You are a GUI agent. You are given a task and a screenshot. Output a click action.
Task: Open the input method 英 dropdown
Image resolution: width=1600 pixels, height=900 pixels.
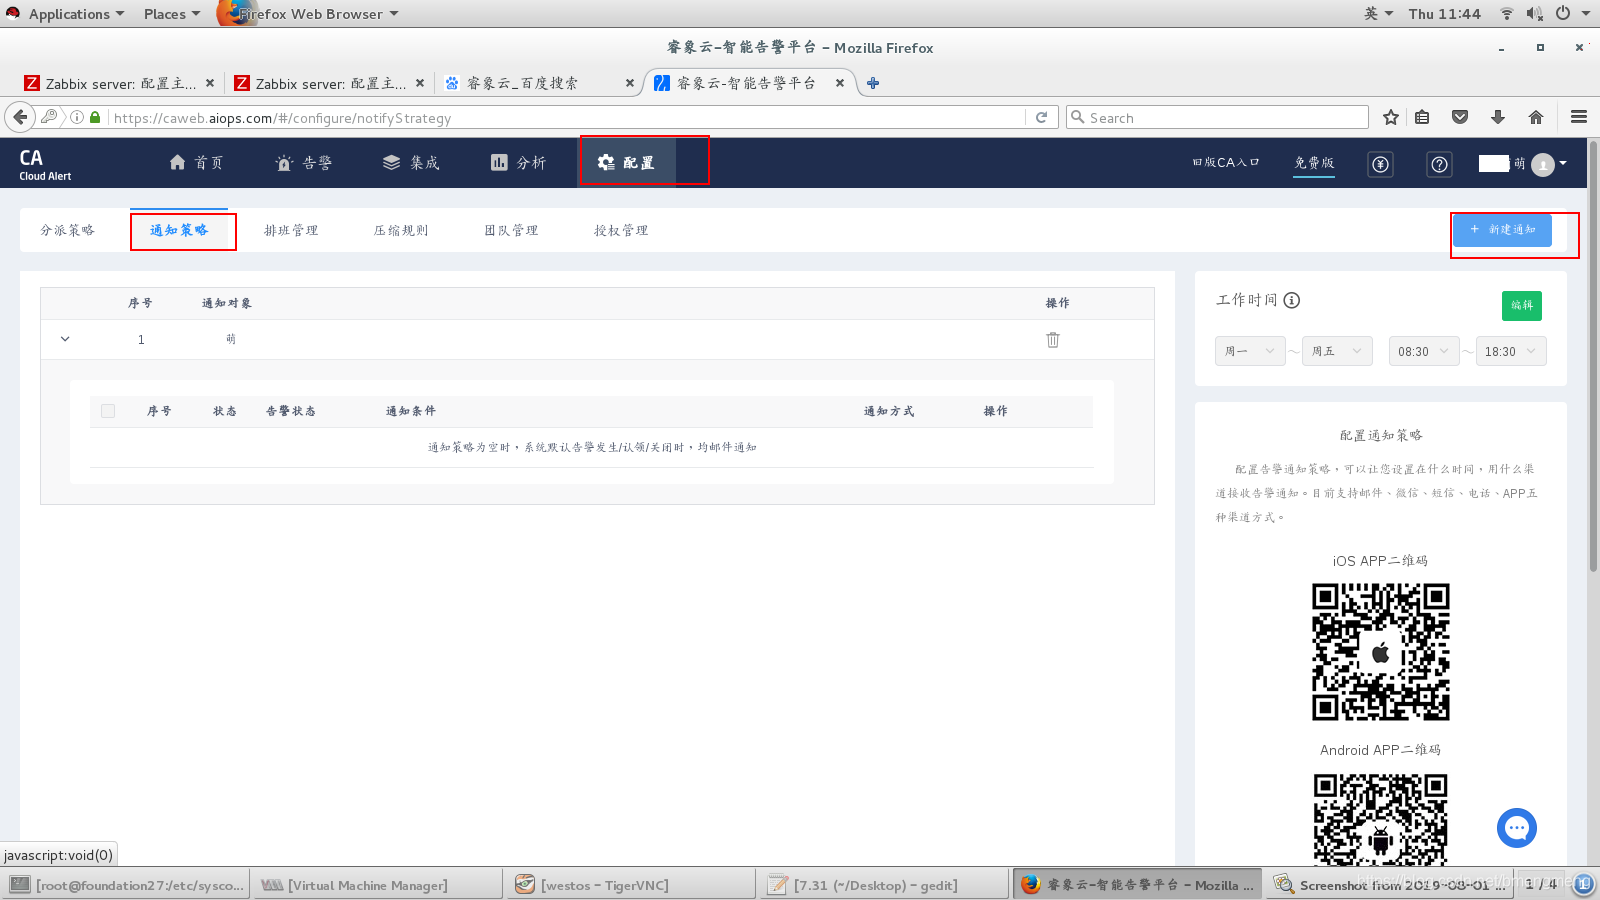click(x=1378, y=14)
